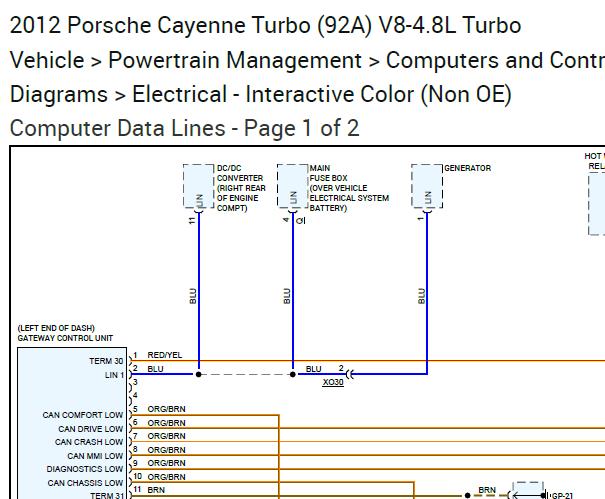Select the DC/DC converter component box
The image size is (605, 499).
point(199,186)
